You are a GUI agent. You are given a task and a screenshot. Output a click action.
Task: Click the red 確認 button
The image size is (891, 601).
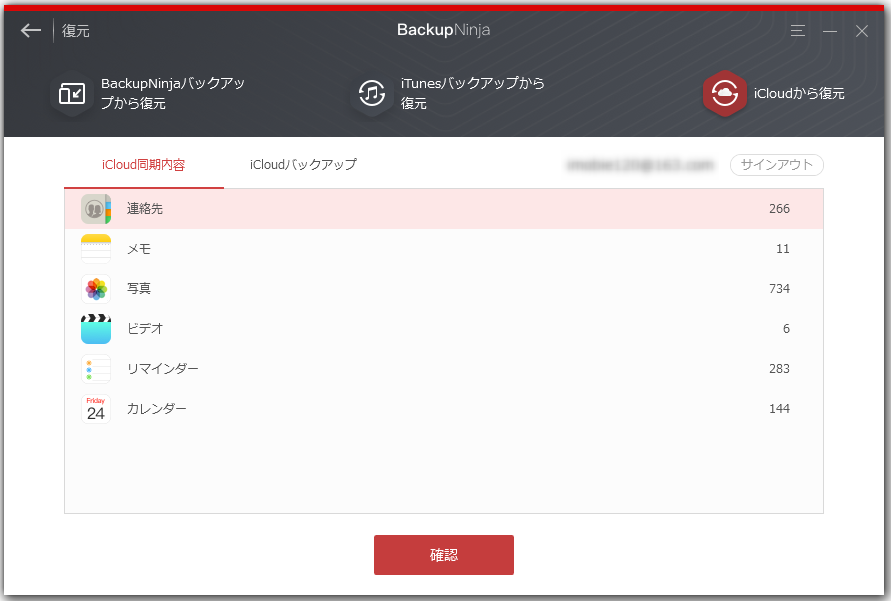pos(444,554)
